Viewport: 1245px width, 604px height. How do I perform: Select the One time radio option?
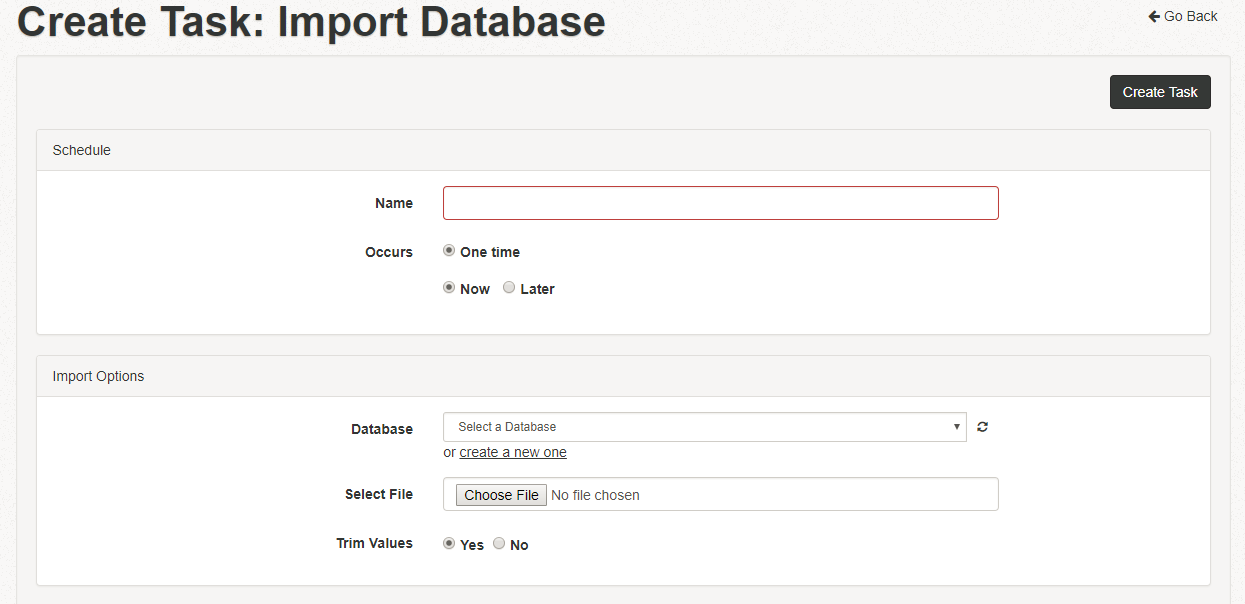coord(449,251)
